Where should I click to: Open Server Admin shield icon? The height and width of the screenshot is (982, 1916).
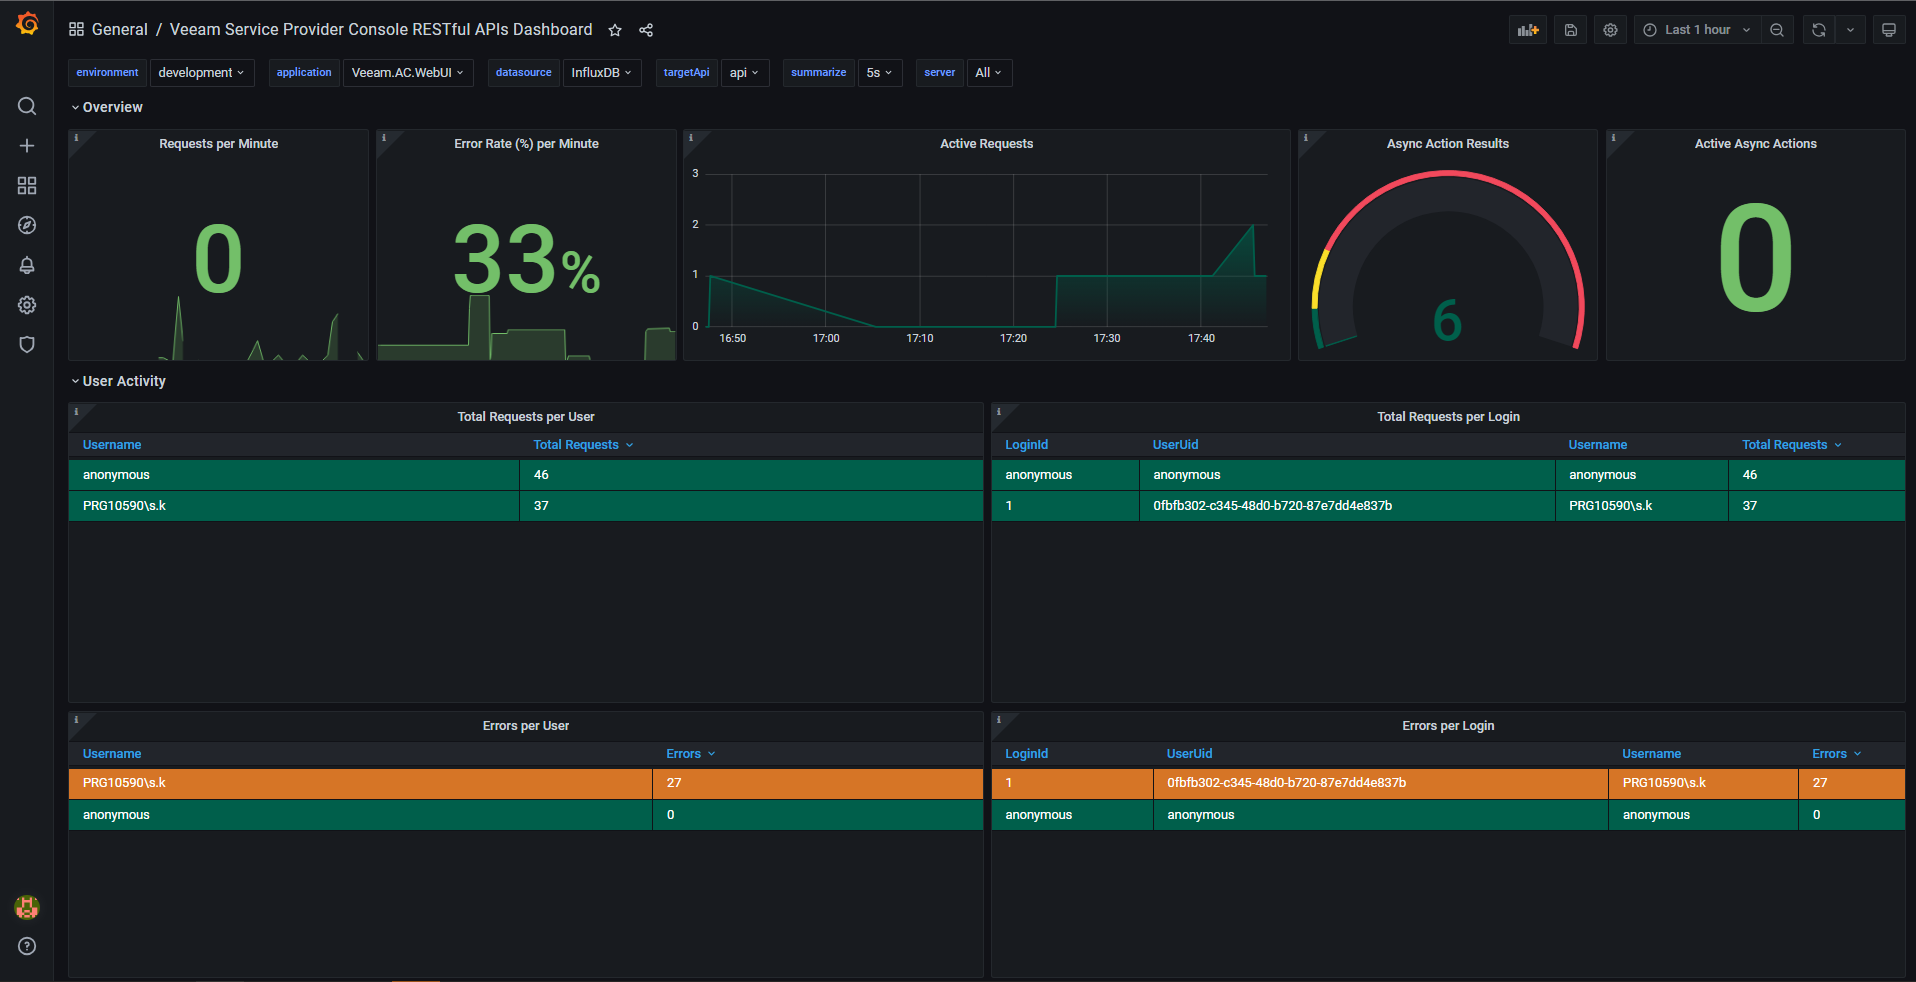click(x=27, y=344)
